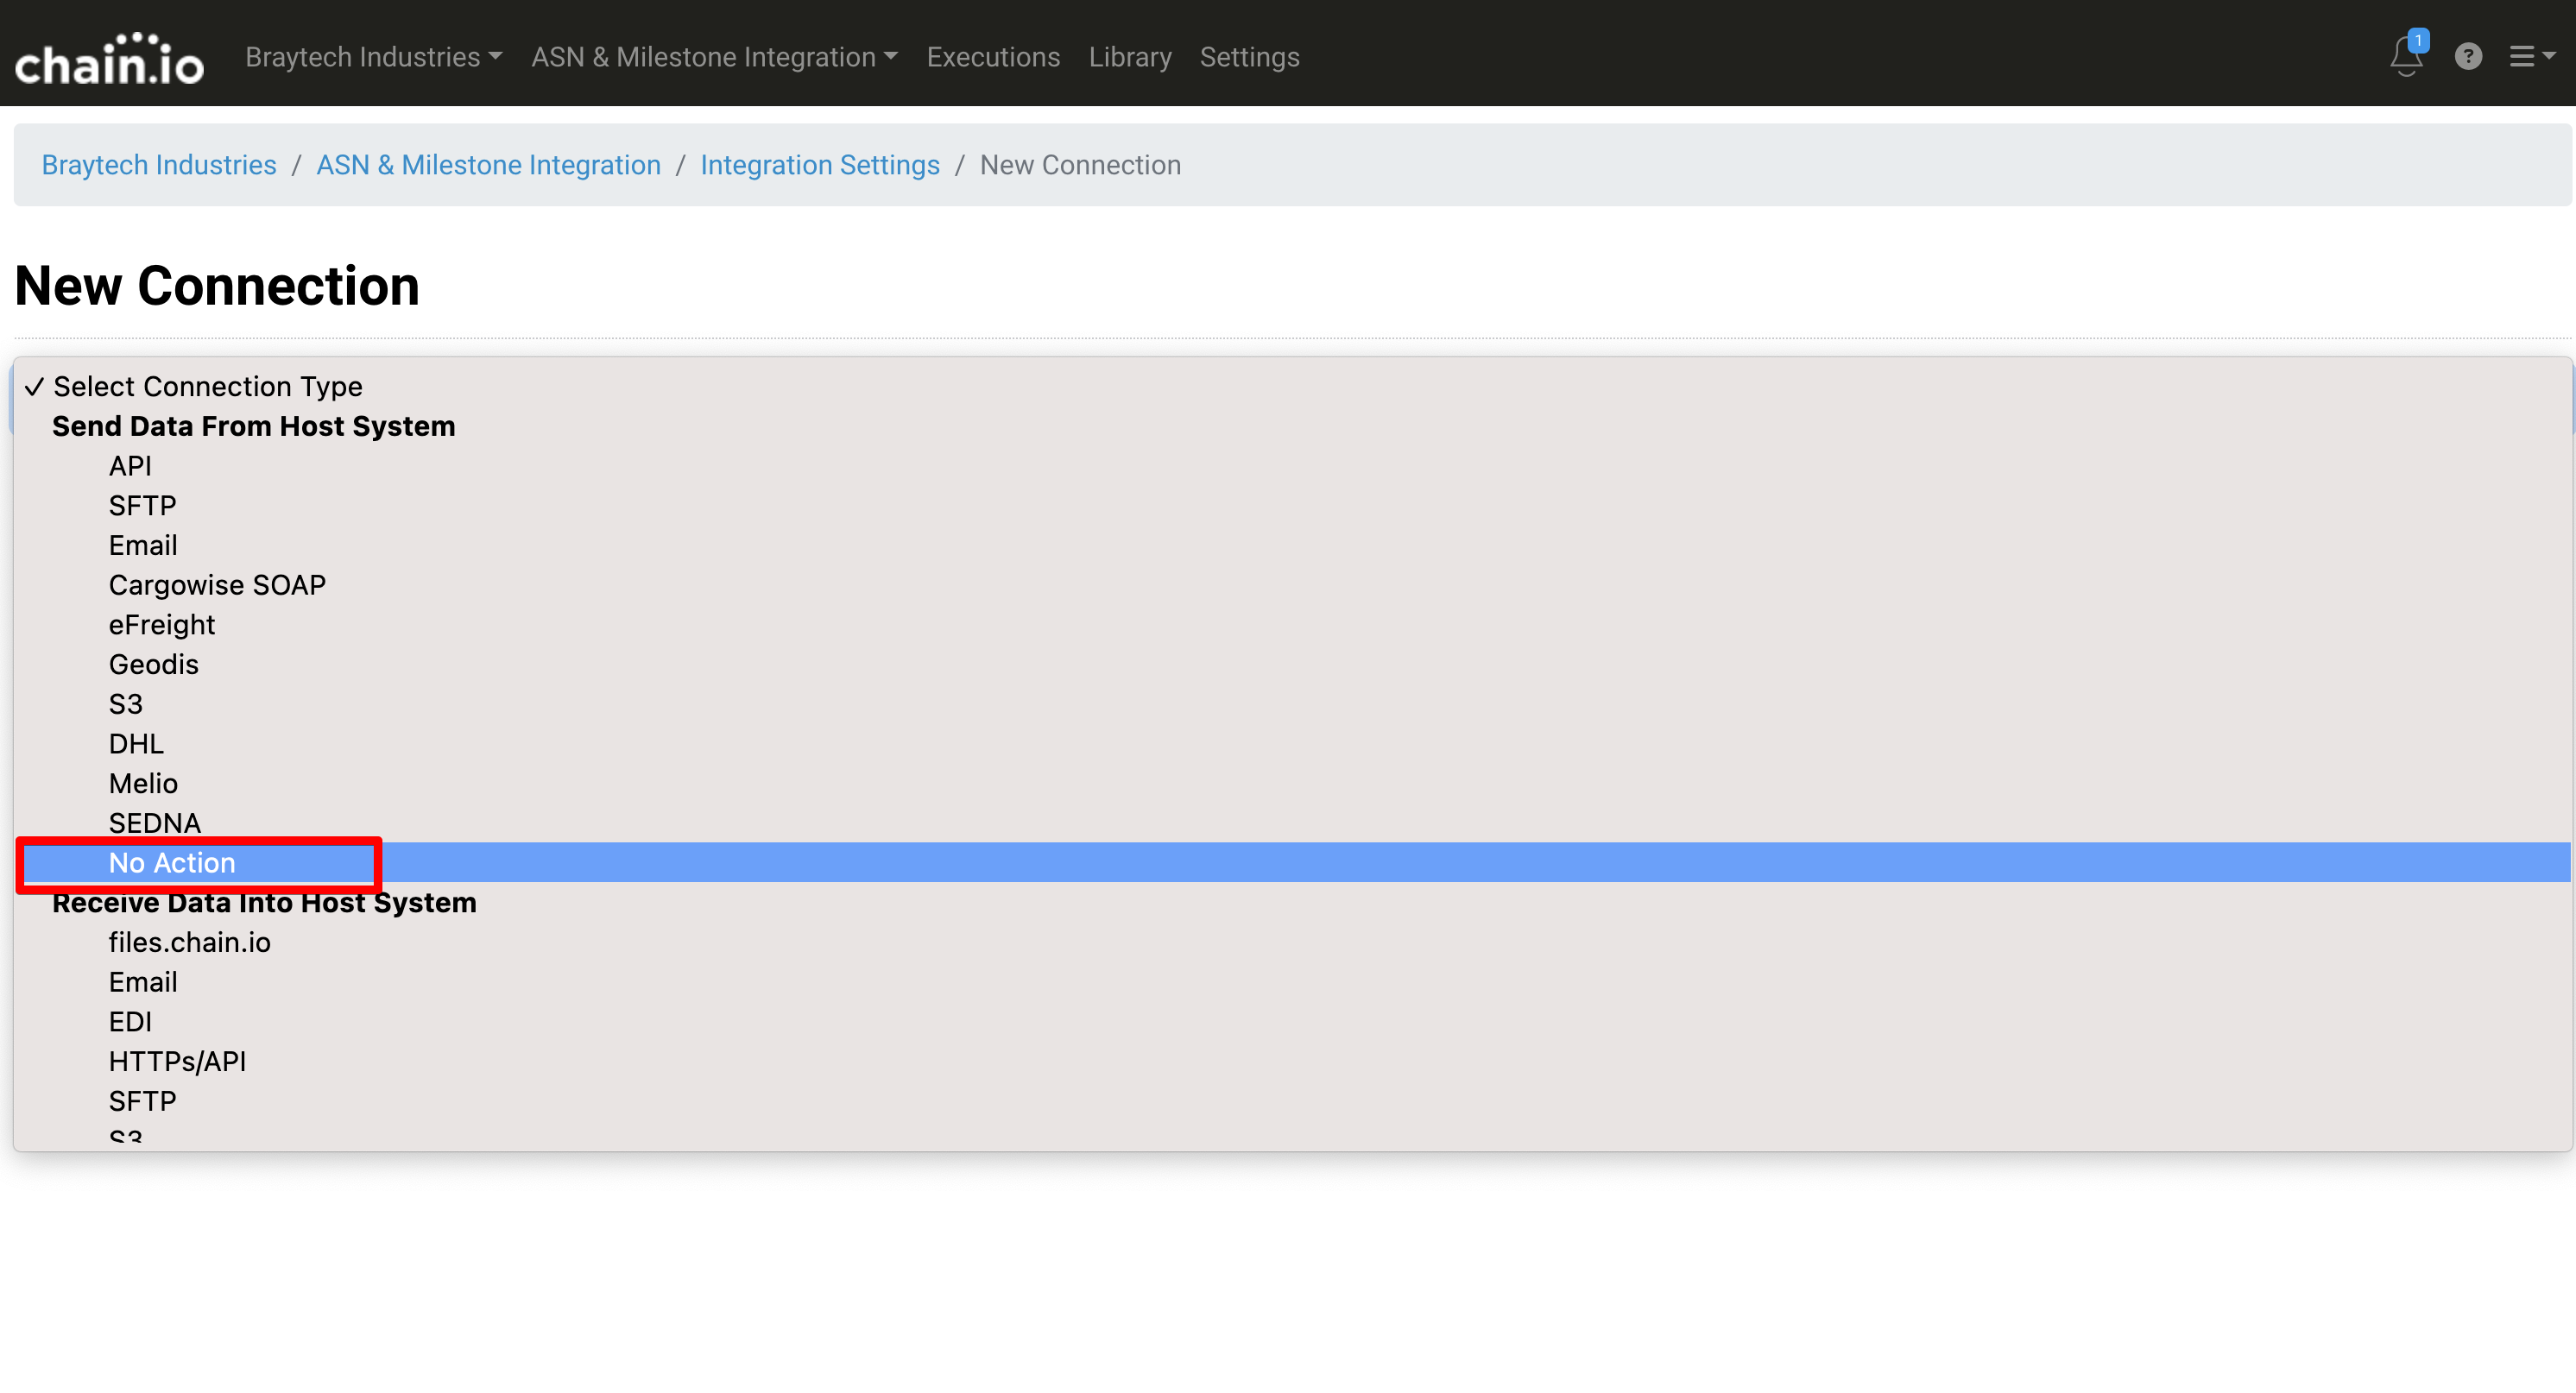Go to the Library page
The height and width of the screenshot is (1393, 2576).
[x=1129, y=57]
